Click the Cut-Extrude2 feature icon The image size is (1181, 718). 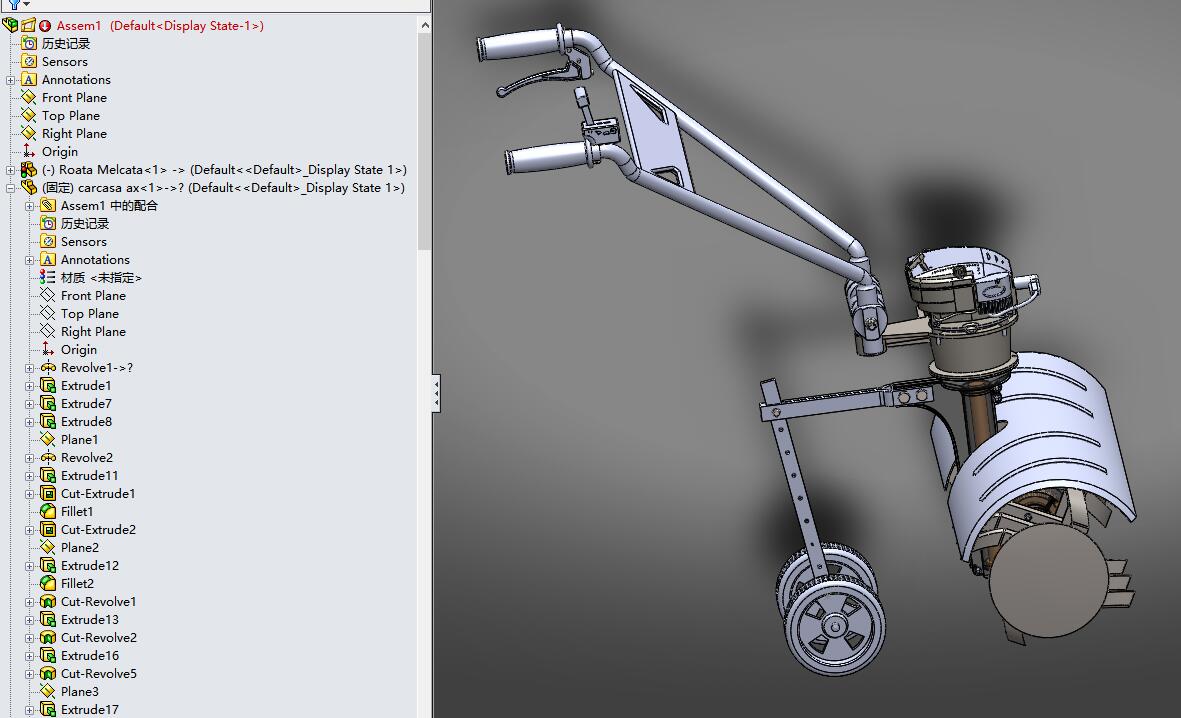(x=47, y=530)
